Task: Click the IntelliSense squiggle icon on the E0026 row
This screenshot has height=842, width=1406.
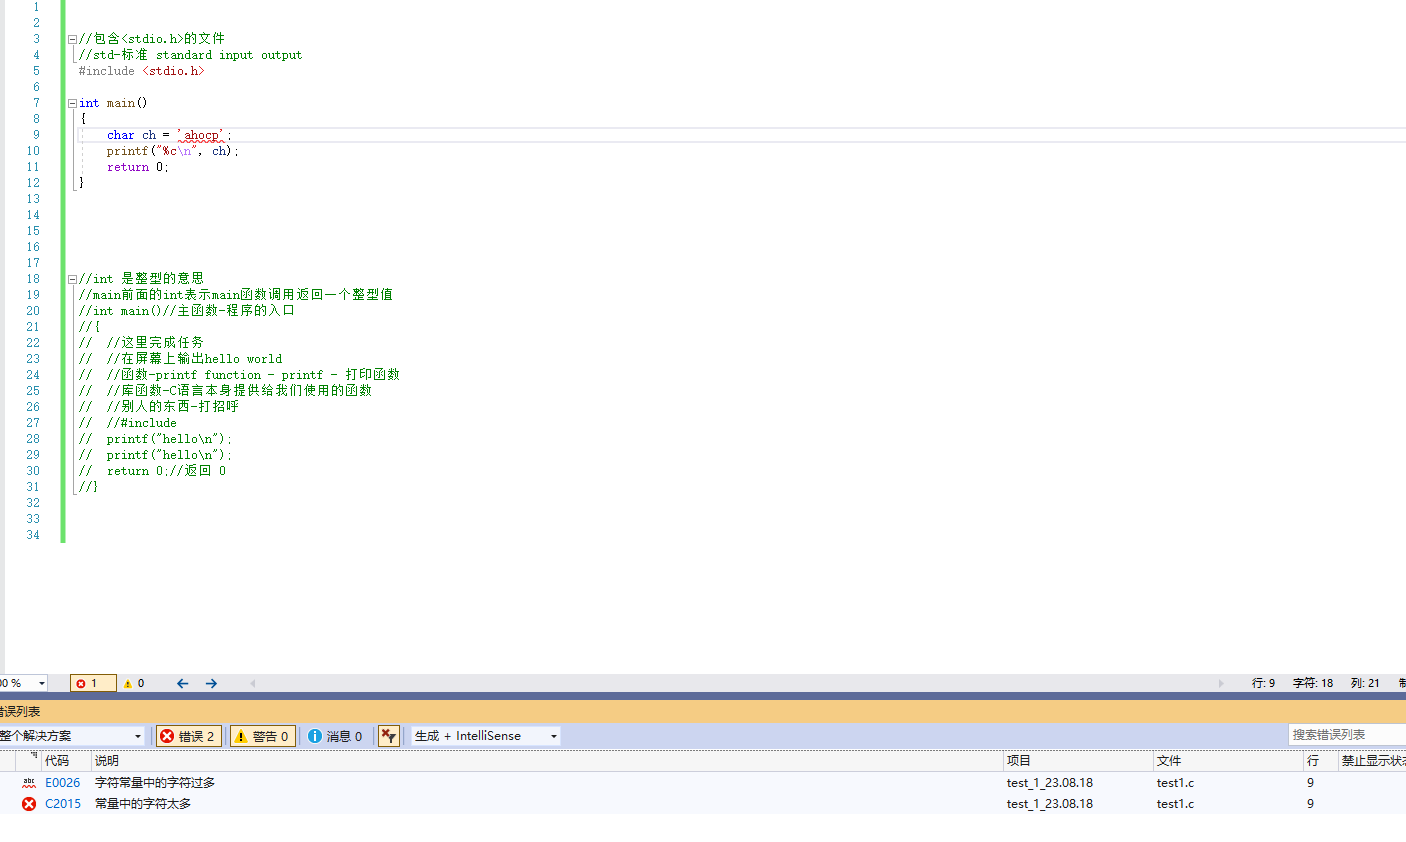Action: click(x=29, y=783)
